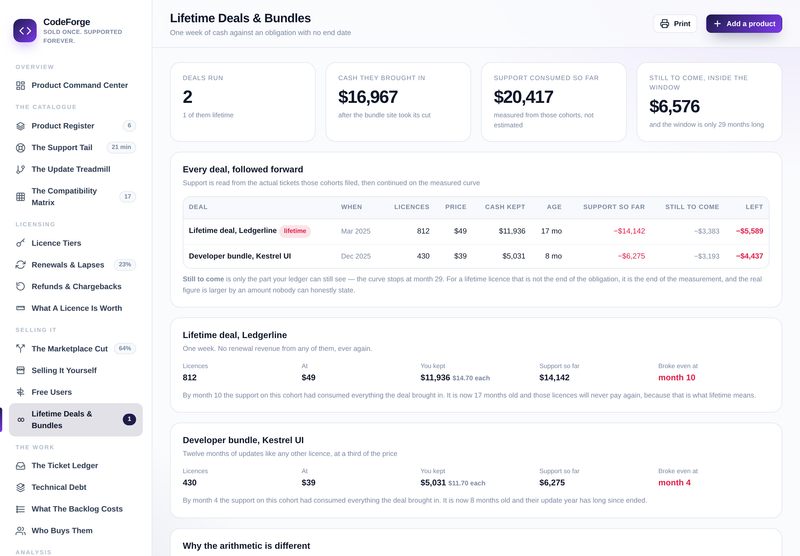
Task: Click the Add a product button
Action: pos(744,23)
